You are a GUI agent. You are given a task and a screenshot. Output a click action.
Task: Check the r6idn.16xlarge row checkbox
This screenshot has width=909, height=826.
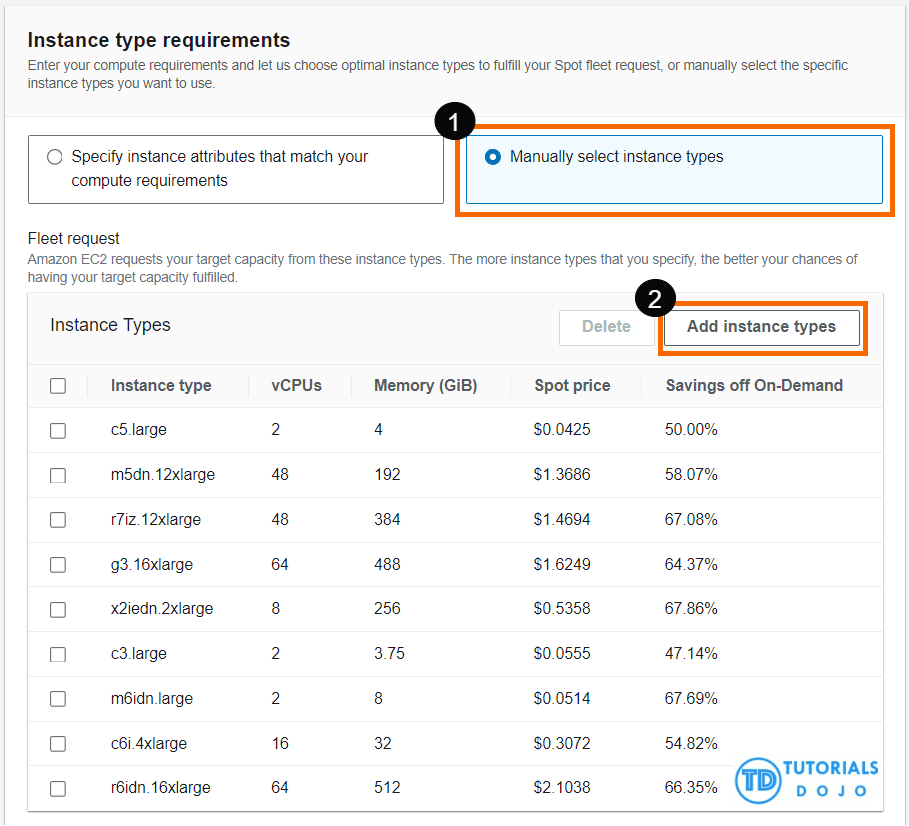click(x=58, y=788)
